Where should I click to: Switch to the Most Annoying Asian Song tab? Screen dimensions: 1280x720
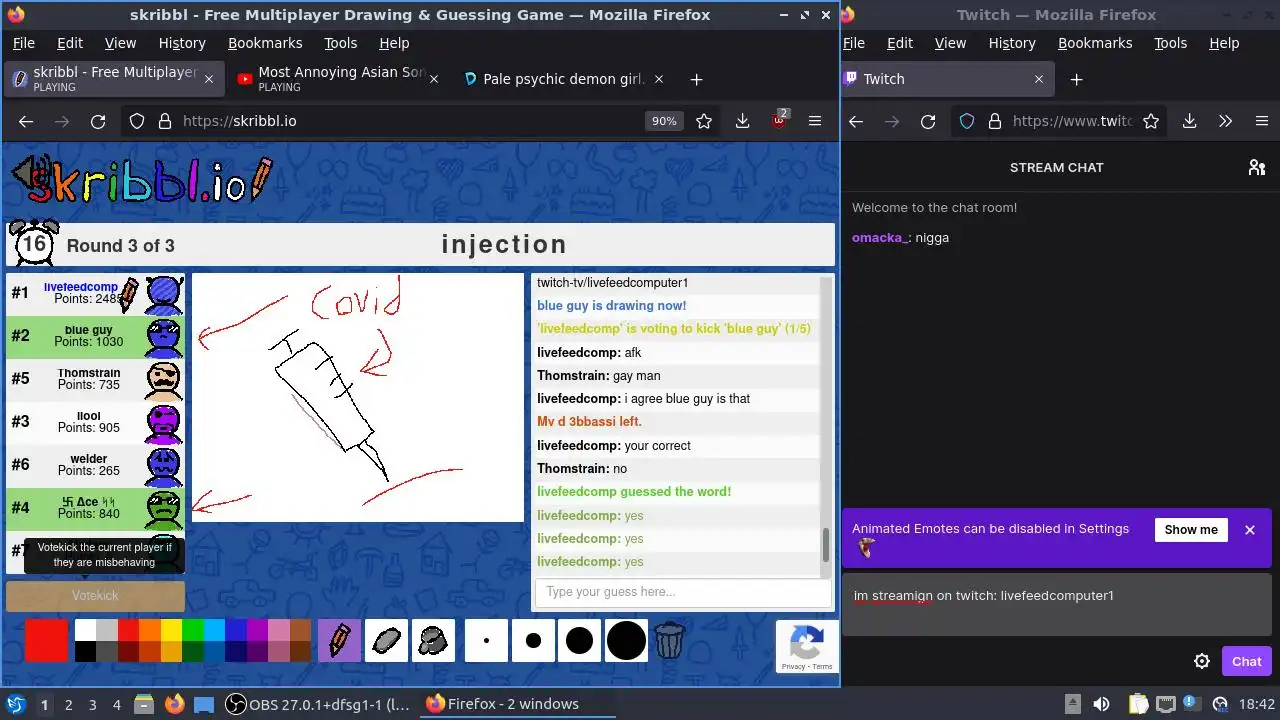[338, 79]
